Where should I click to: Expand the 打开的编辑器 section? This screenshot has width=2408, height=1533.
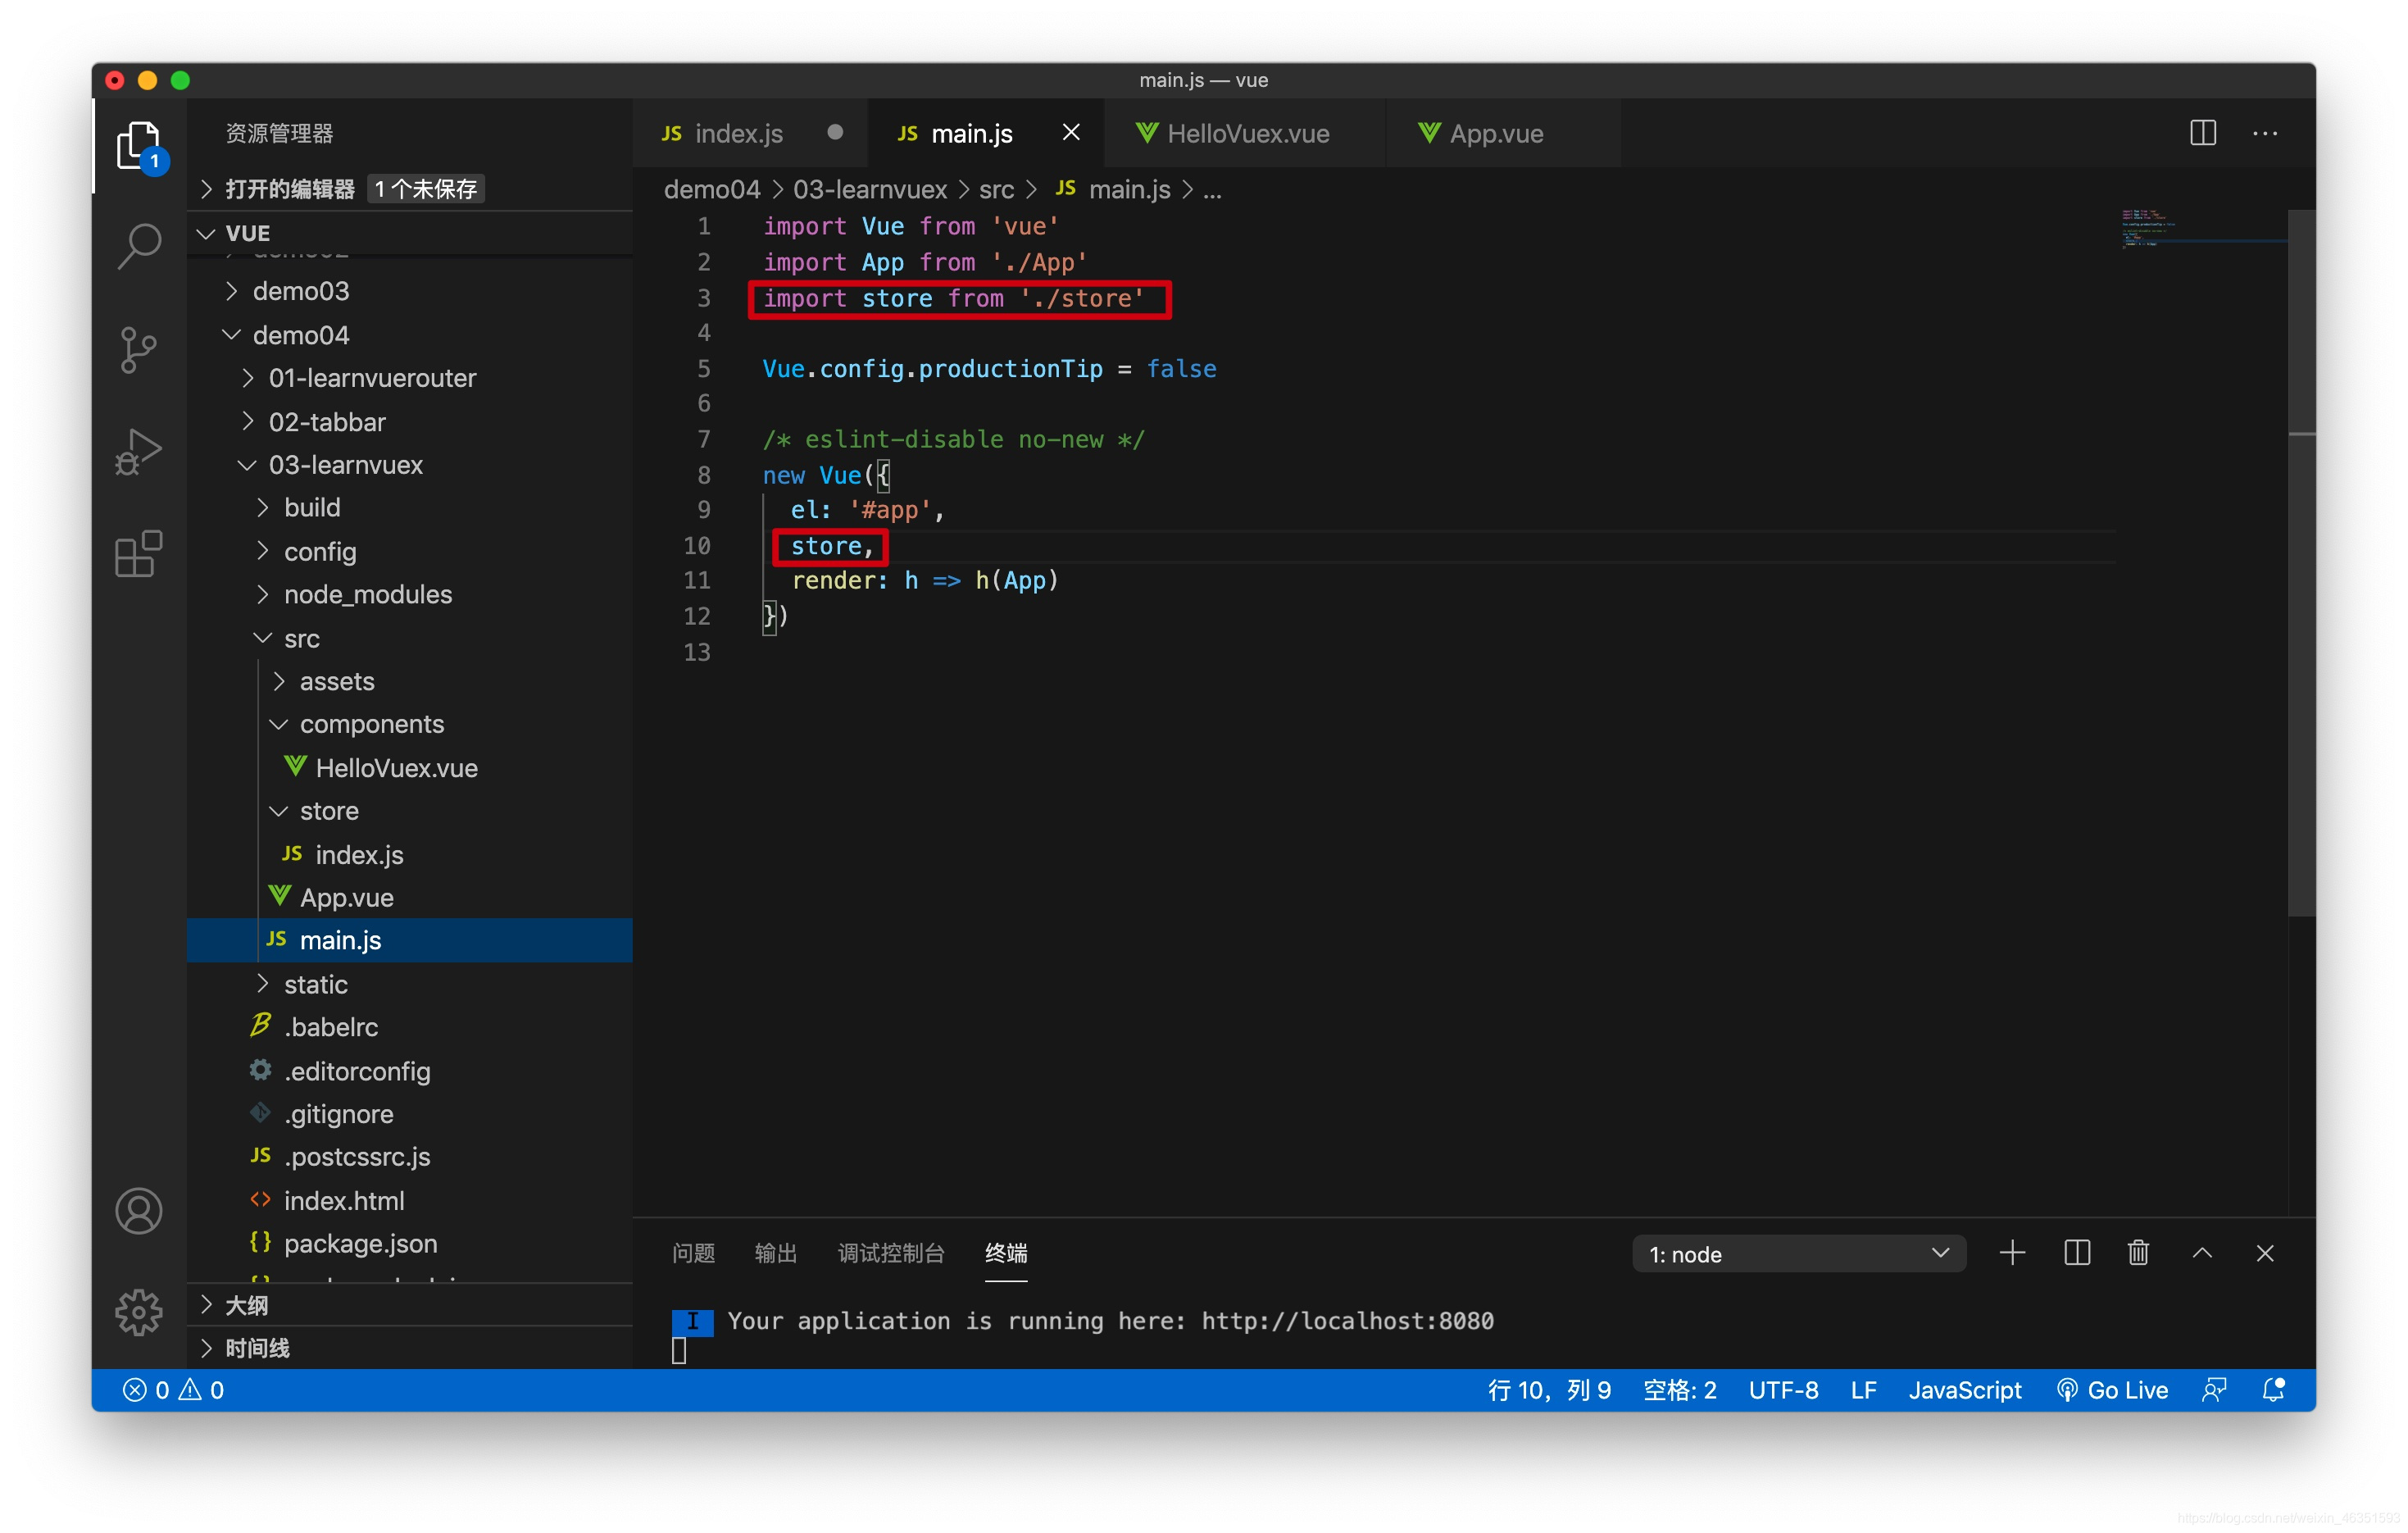point(410,189)
